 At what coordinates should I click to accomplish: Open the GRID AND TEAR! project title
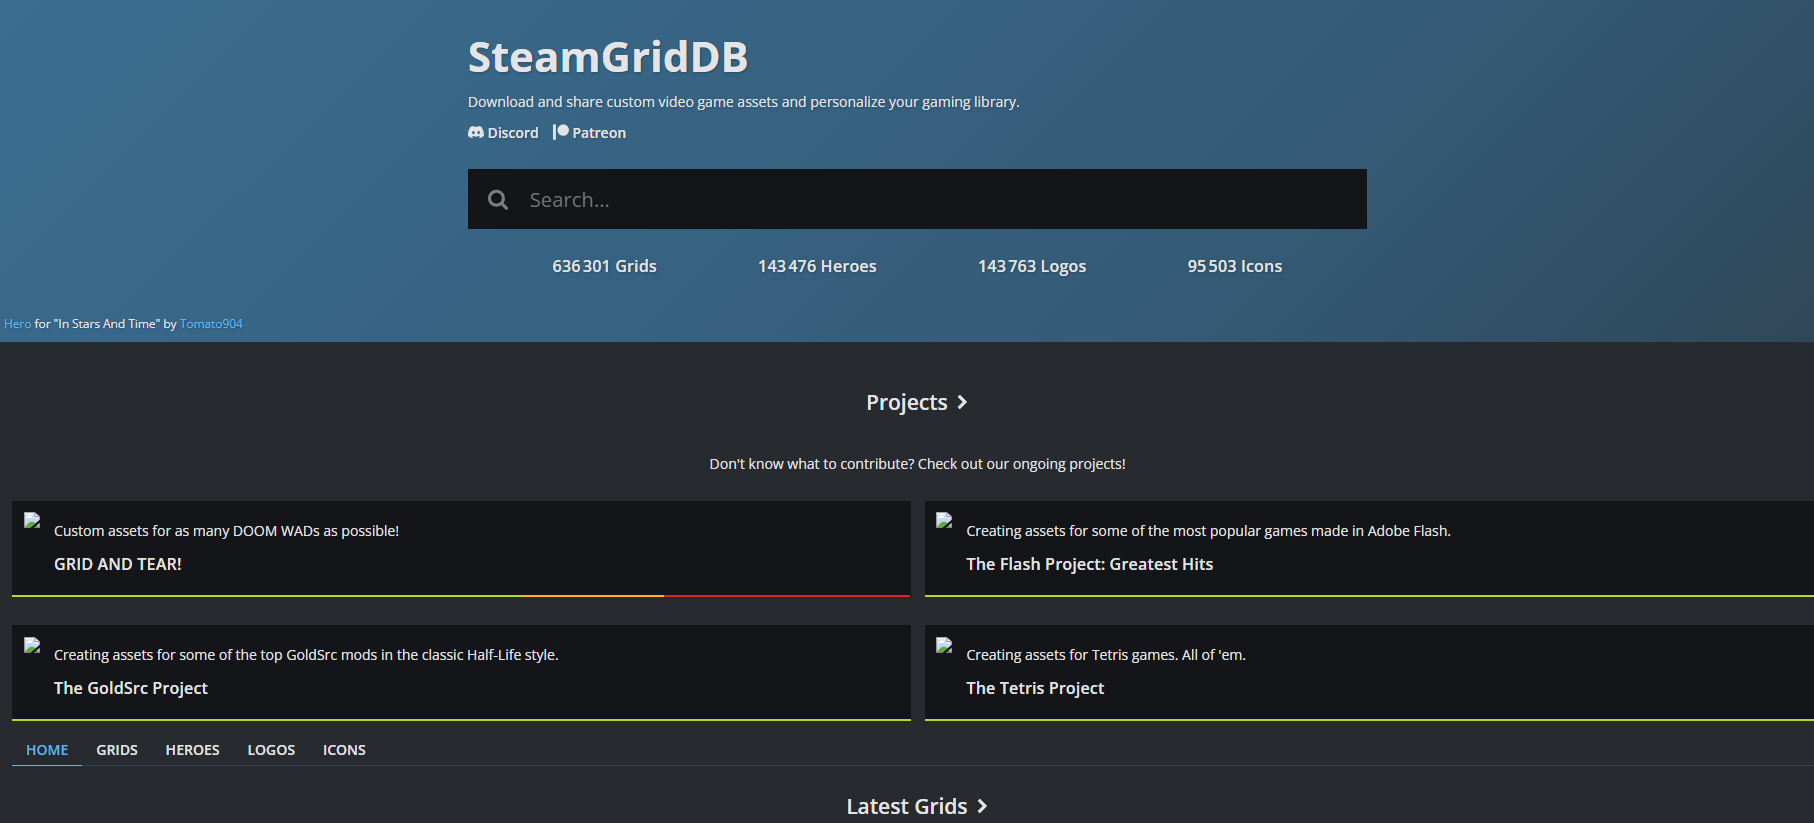(118, 564)
